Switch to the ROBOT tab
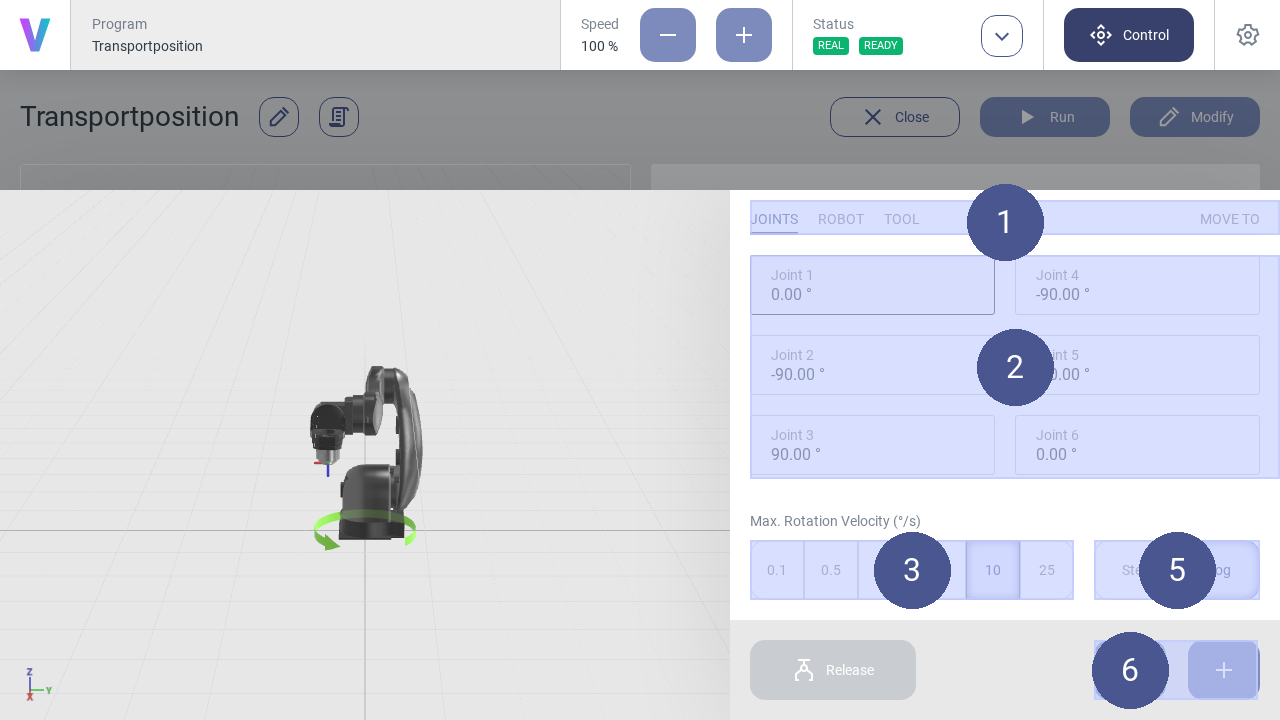The height and width of the screenshot is (720, 1280). click(841, 219)
